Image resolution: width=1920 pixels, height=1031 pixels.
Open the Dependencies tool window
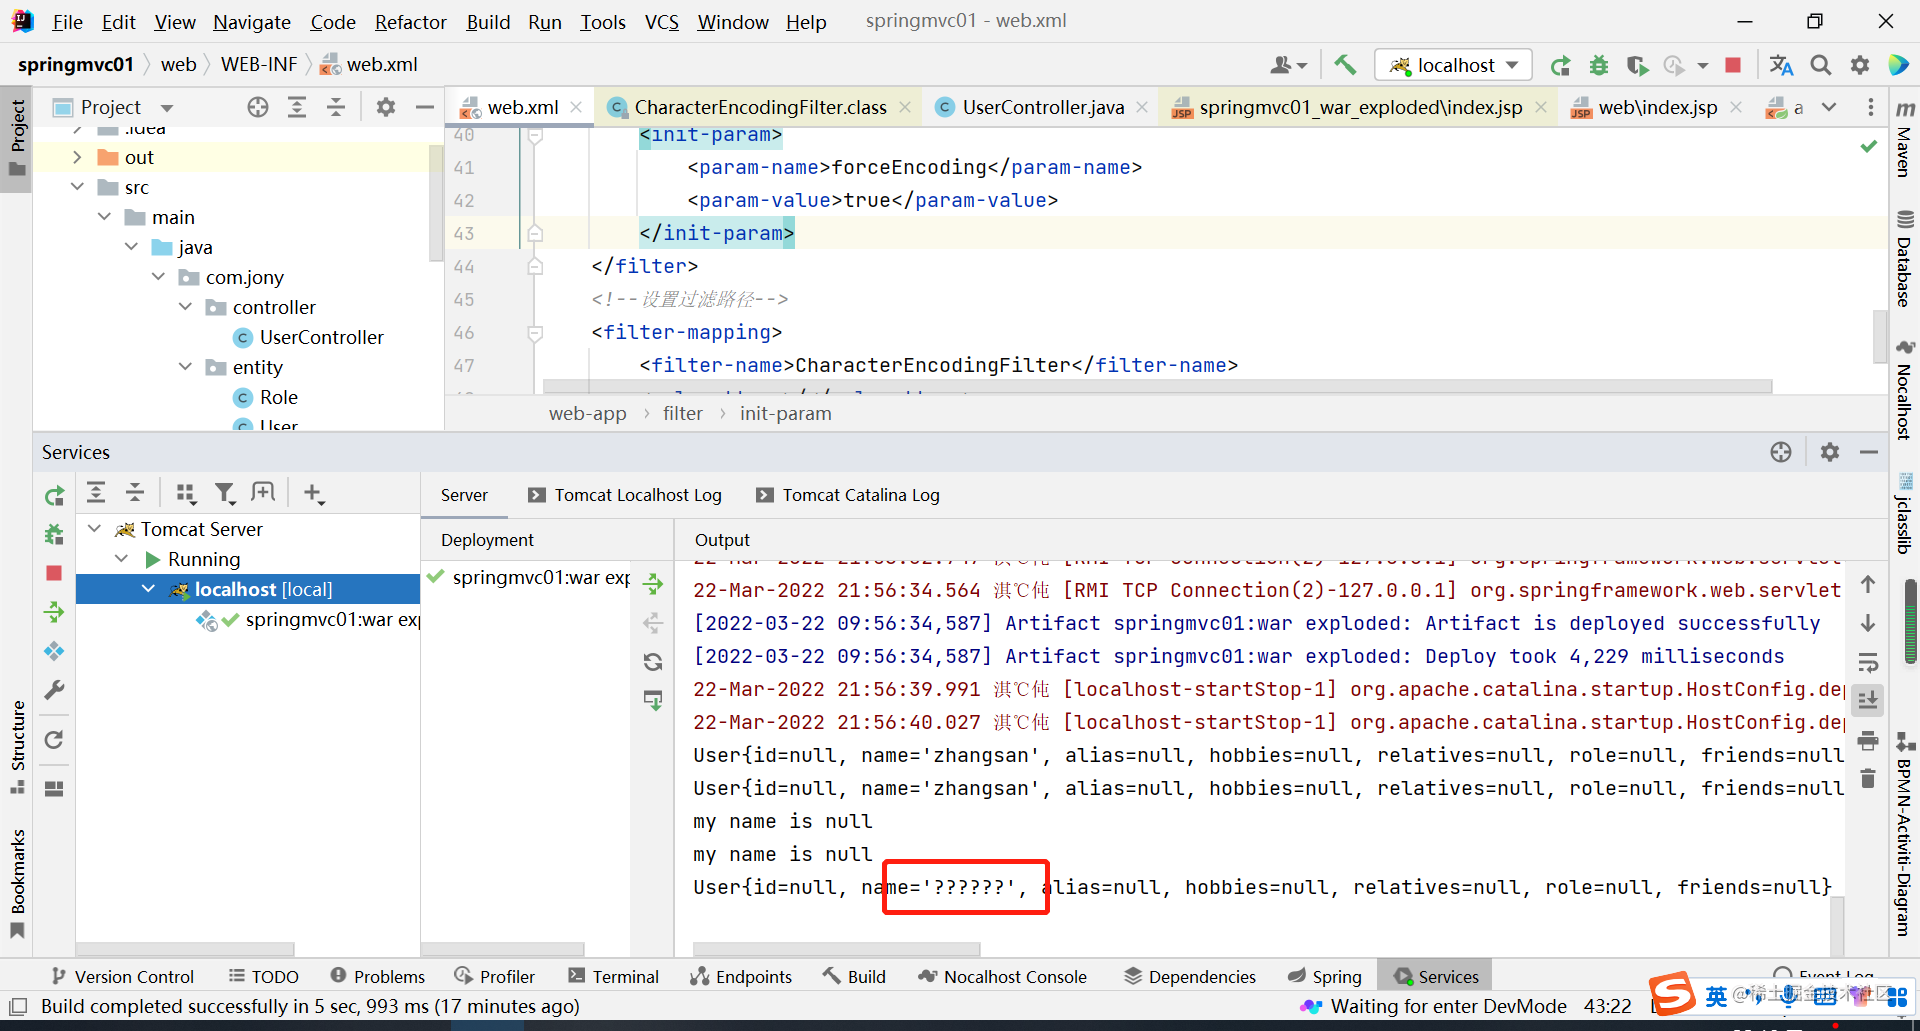point(1190,977)
